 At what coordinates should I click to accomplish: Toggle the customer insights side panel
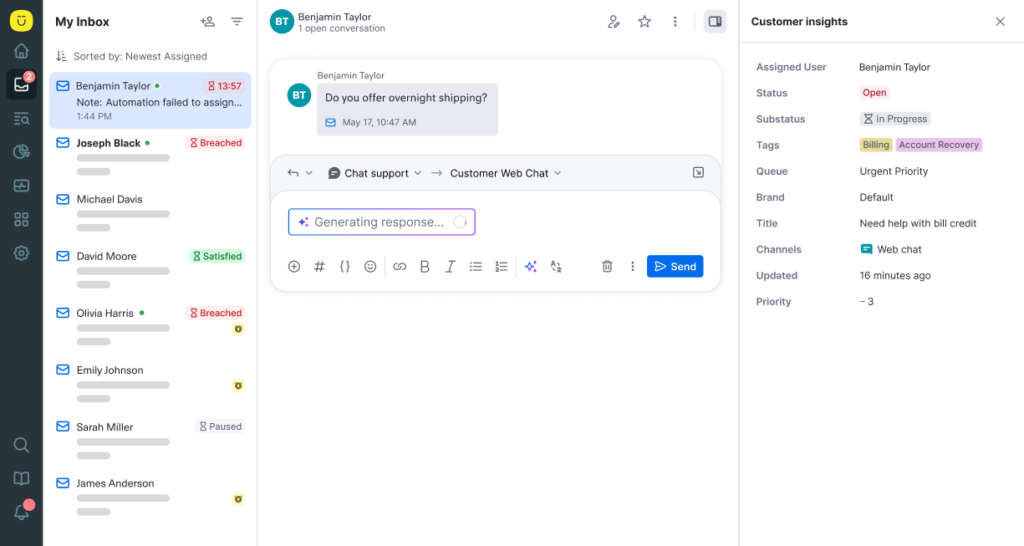coord(714,22)
